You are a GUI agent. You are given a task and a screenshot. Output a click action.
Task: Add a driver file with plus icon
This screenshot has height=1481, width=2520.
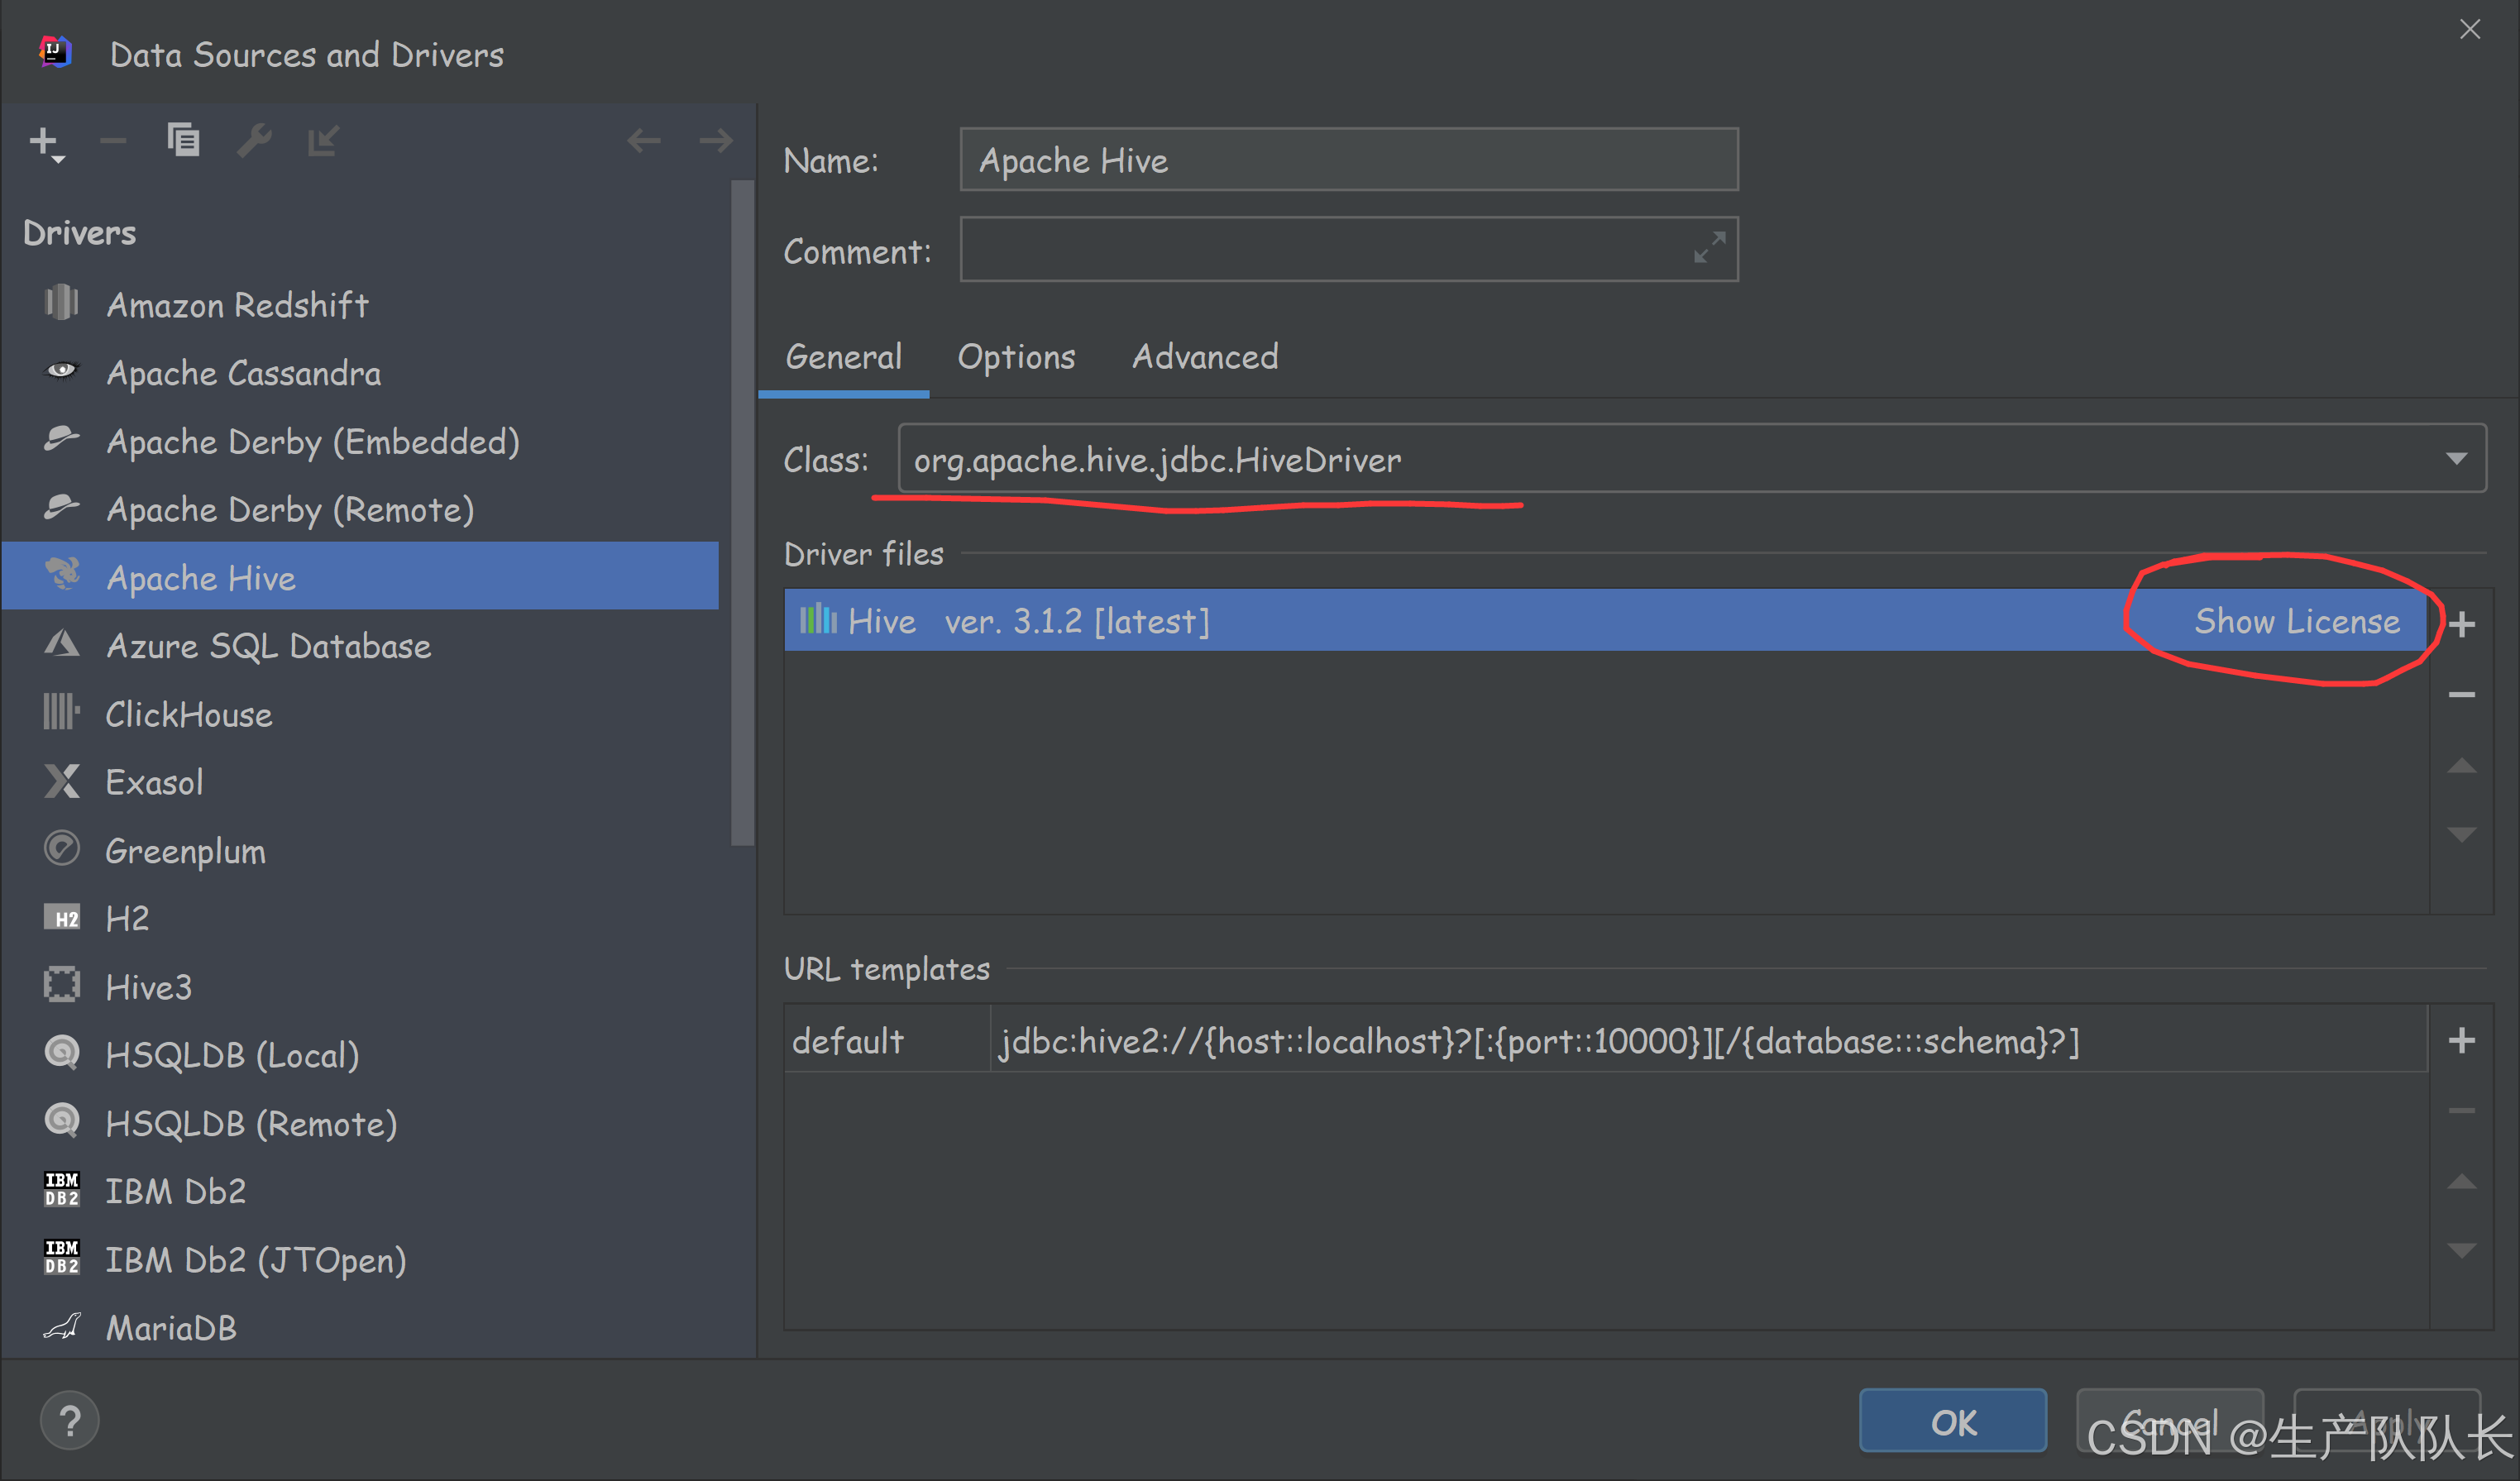point(2461,624)
